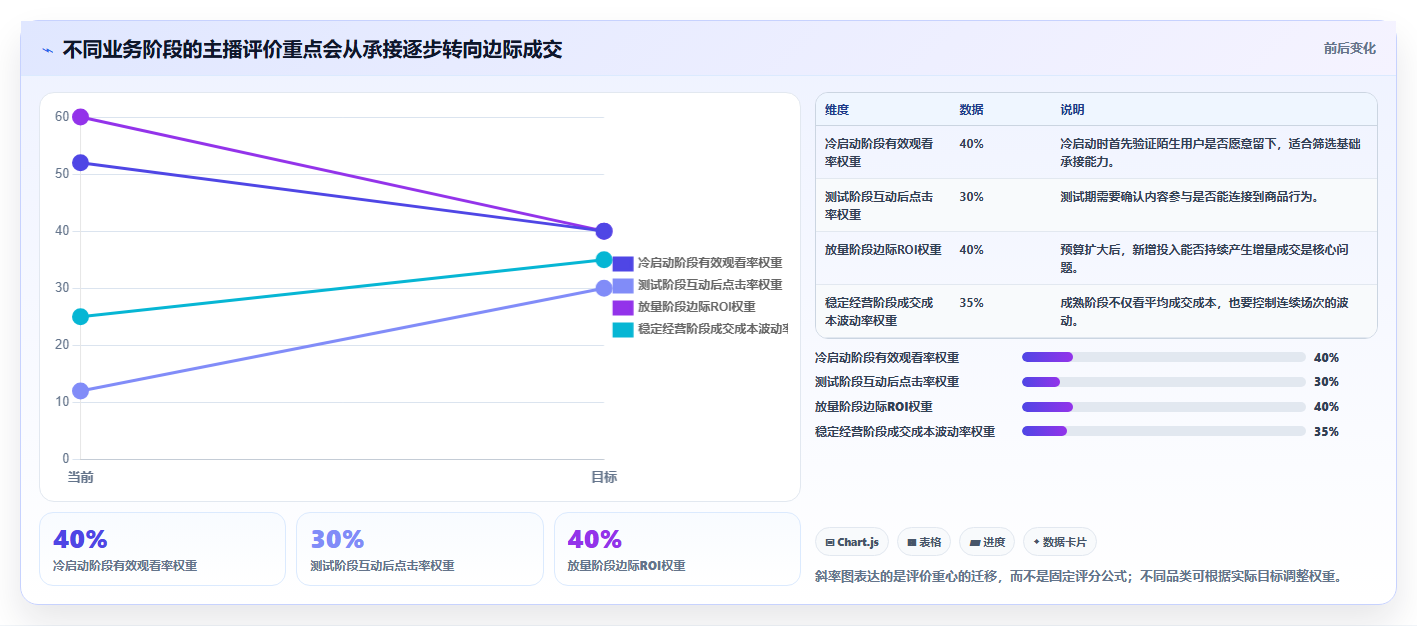Open the 40% 冷启动阶段有效观看率权重 stat card
This screenshot has width=1417, height=626.
pos(162,549)
